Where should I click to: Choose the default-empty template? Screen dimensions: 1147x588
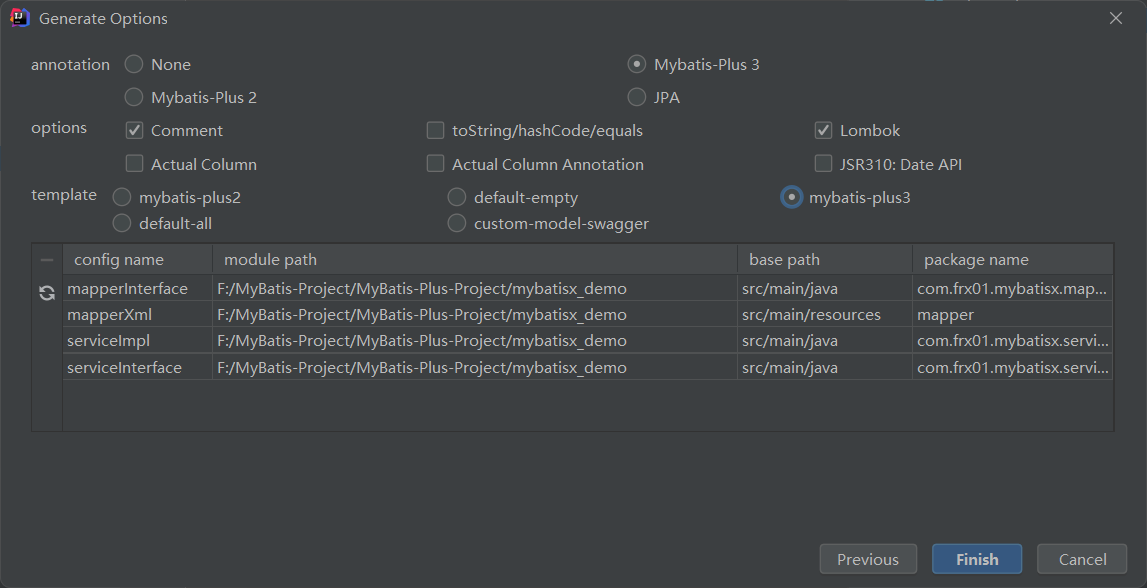click(456, 197)
